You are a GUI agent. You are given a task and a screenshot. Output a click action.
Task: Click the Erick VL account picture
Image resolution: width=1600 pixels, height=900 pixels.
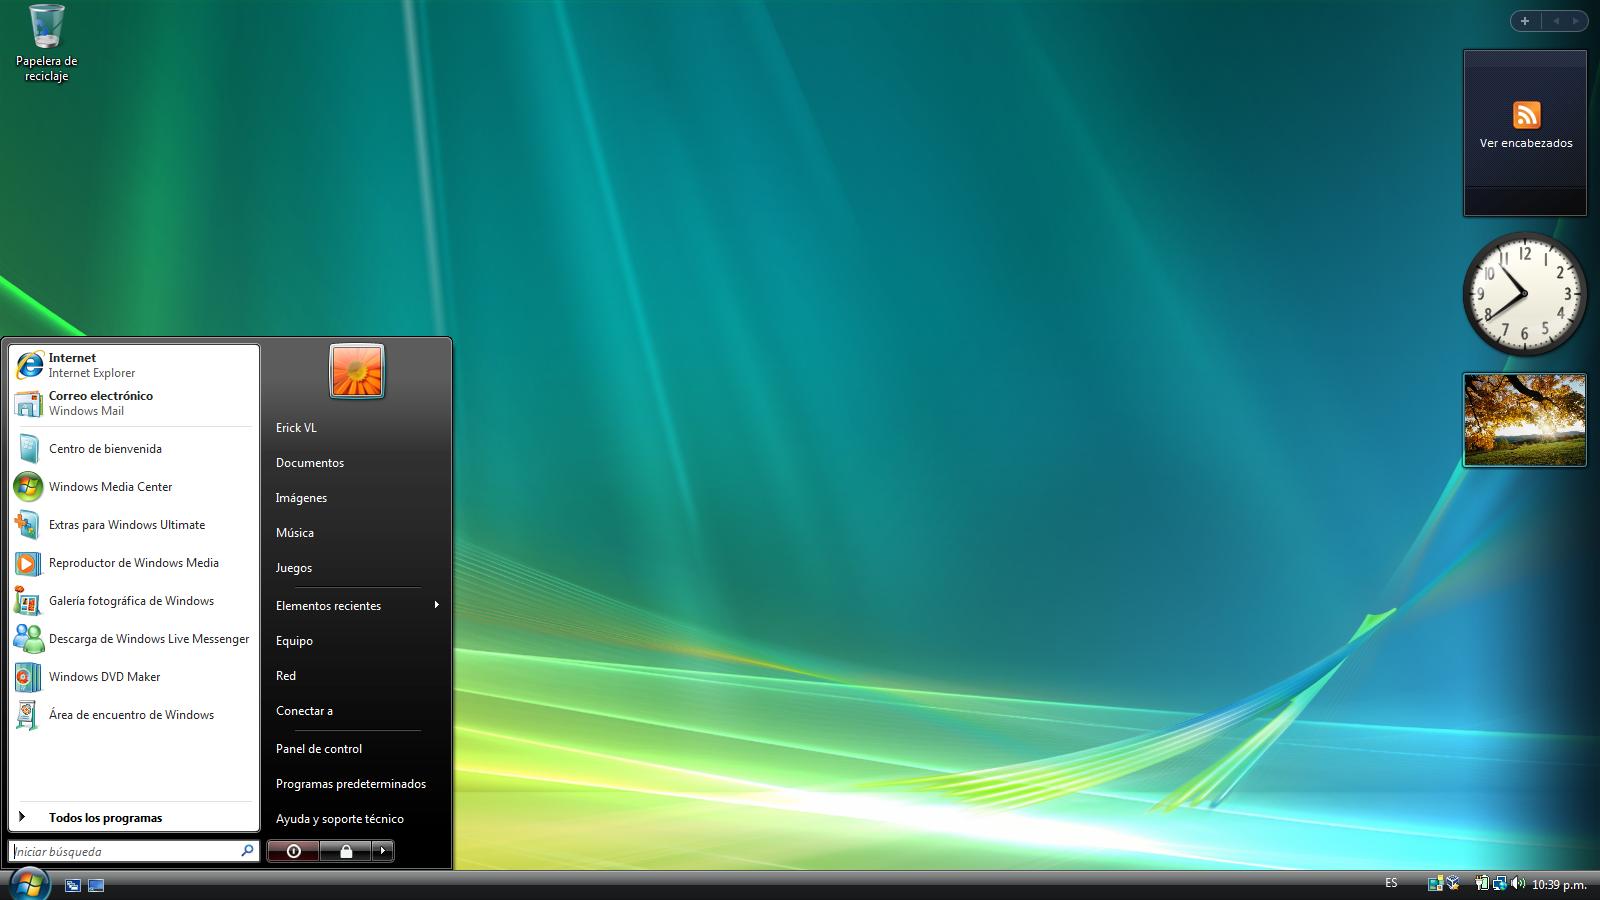[x=356, y=370]
